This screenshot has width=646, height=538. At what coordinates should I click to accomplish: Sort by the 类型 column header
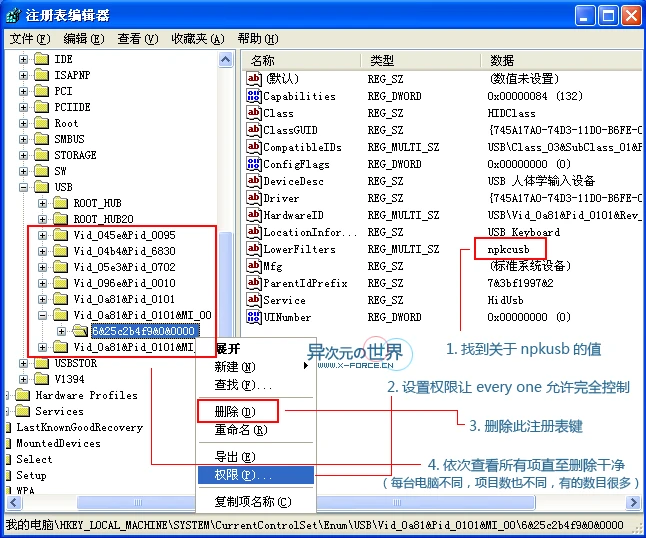click(420, 61)
